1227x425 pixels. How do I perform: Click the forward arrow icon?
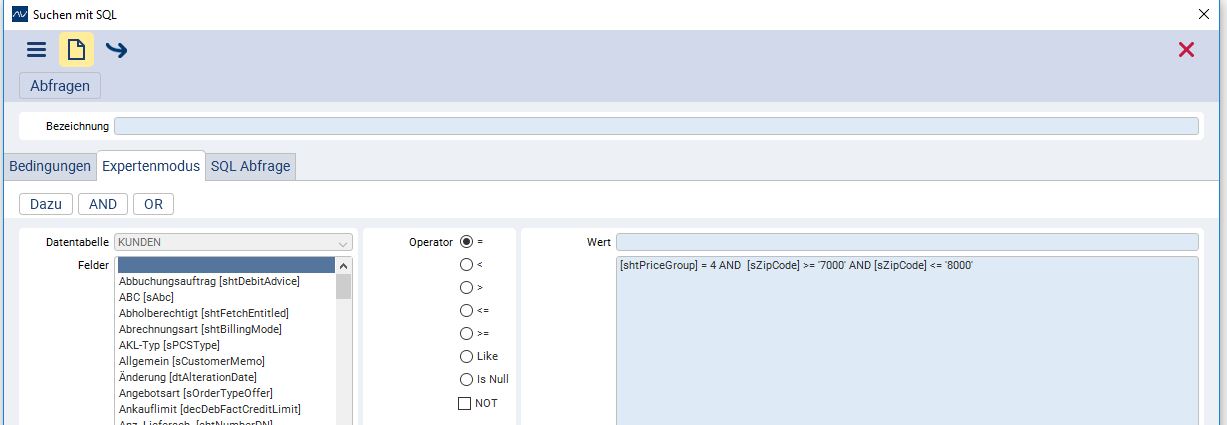[x=116, y=50]
